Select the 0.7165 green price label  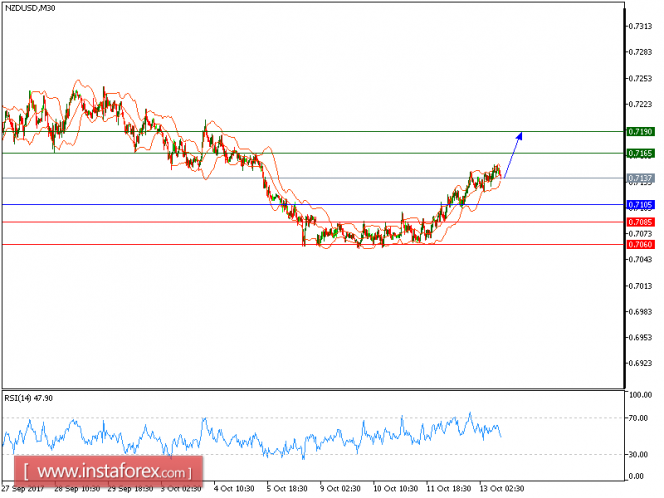pos(640,153)
